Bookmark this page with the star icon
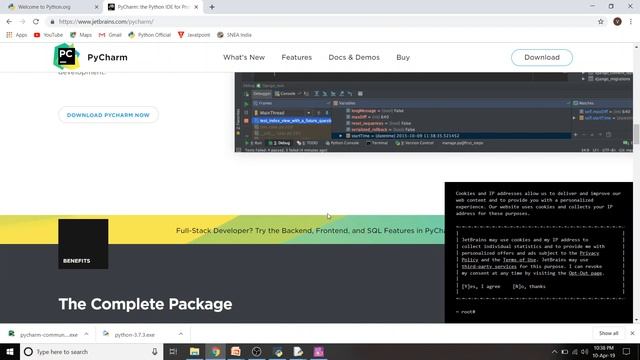Viewport: 640px width, 360px height. [x=600, y=22]
